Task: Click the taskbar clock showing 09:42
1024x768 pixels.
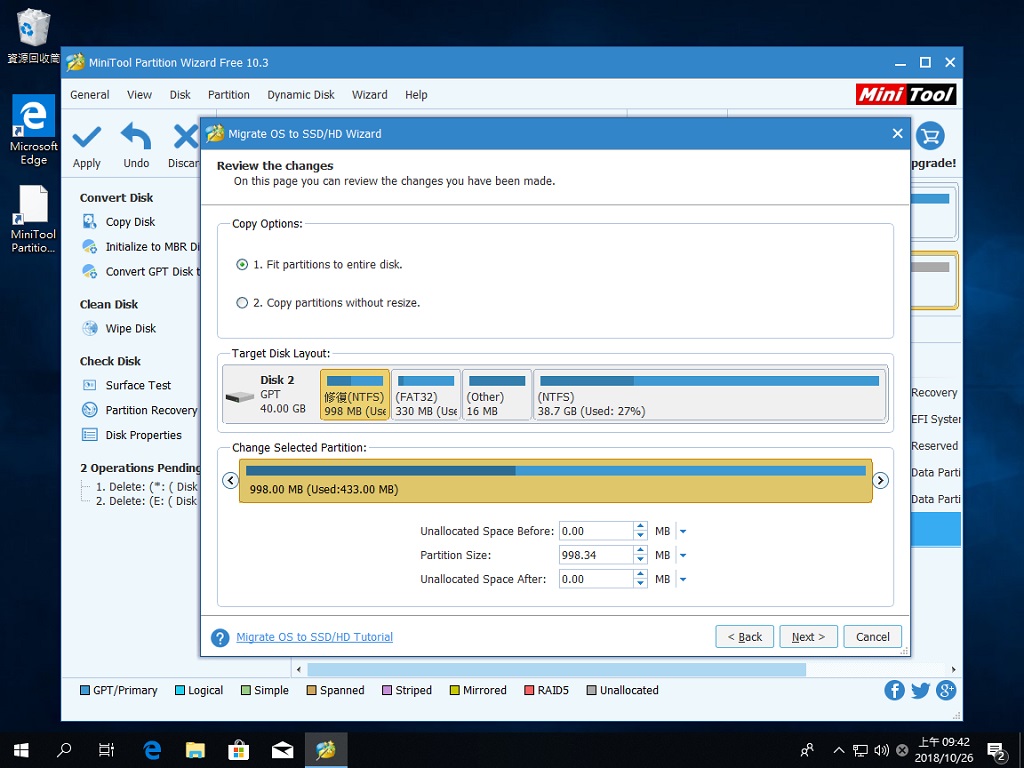Action: pyautogui.click(x=944, y=750)
